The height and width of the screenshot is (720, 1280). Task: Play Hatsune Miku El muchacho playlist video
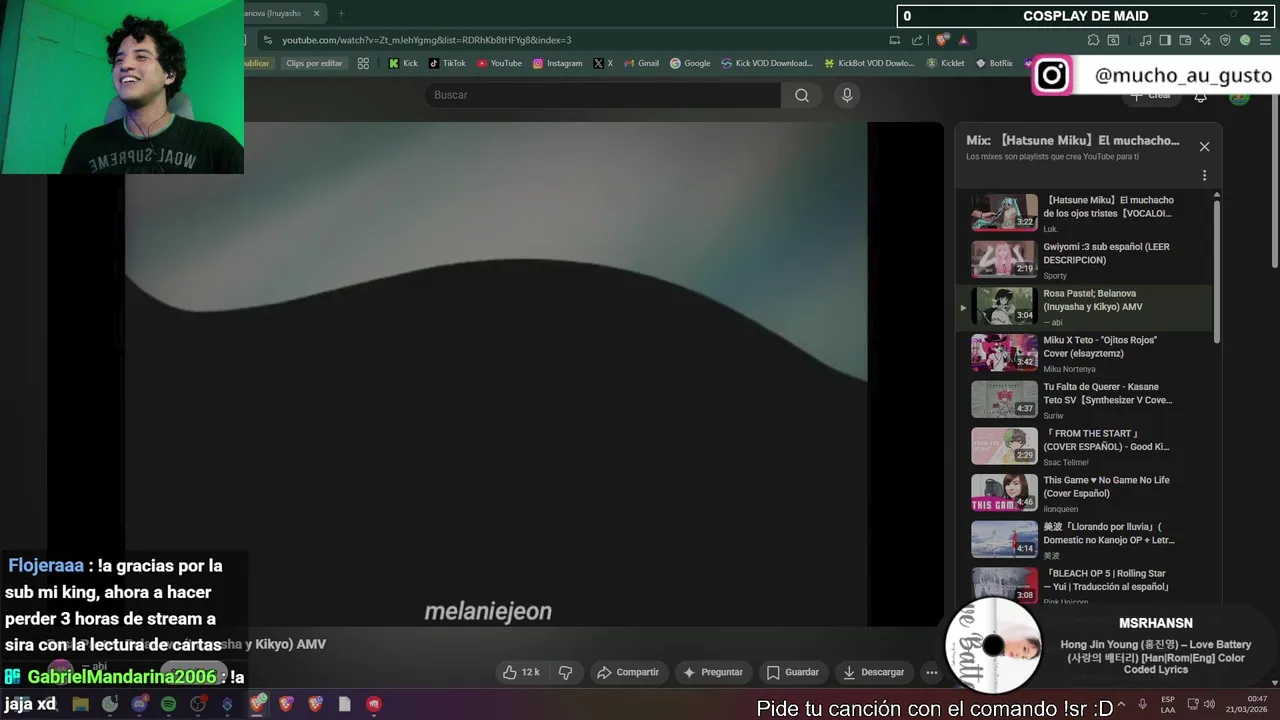(1085, 212)
